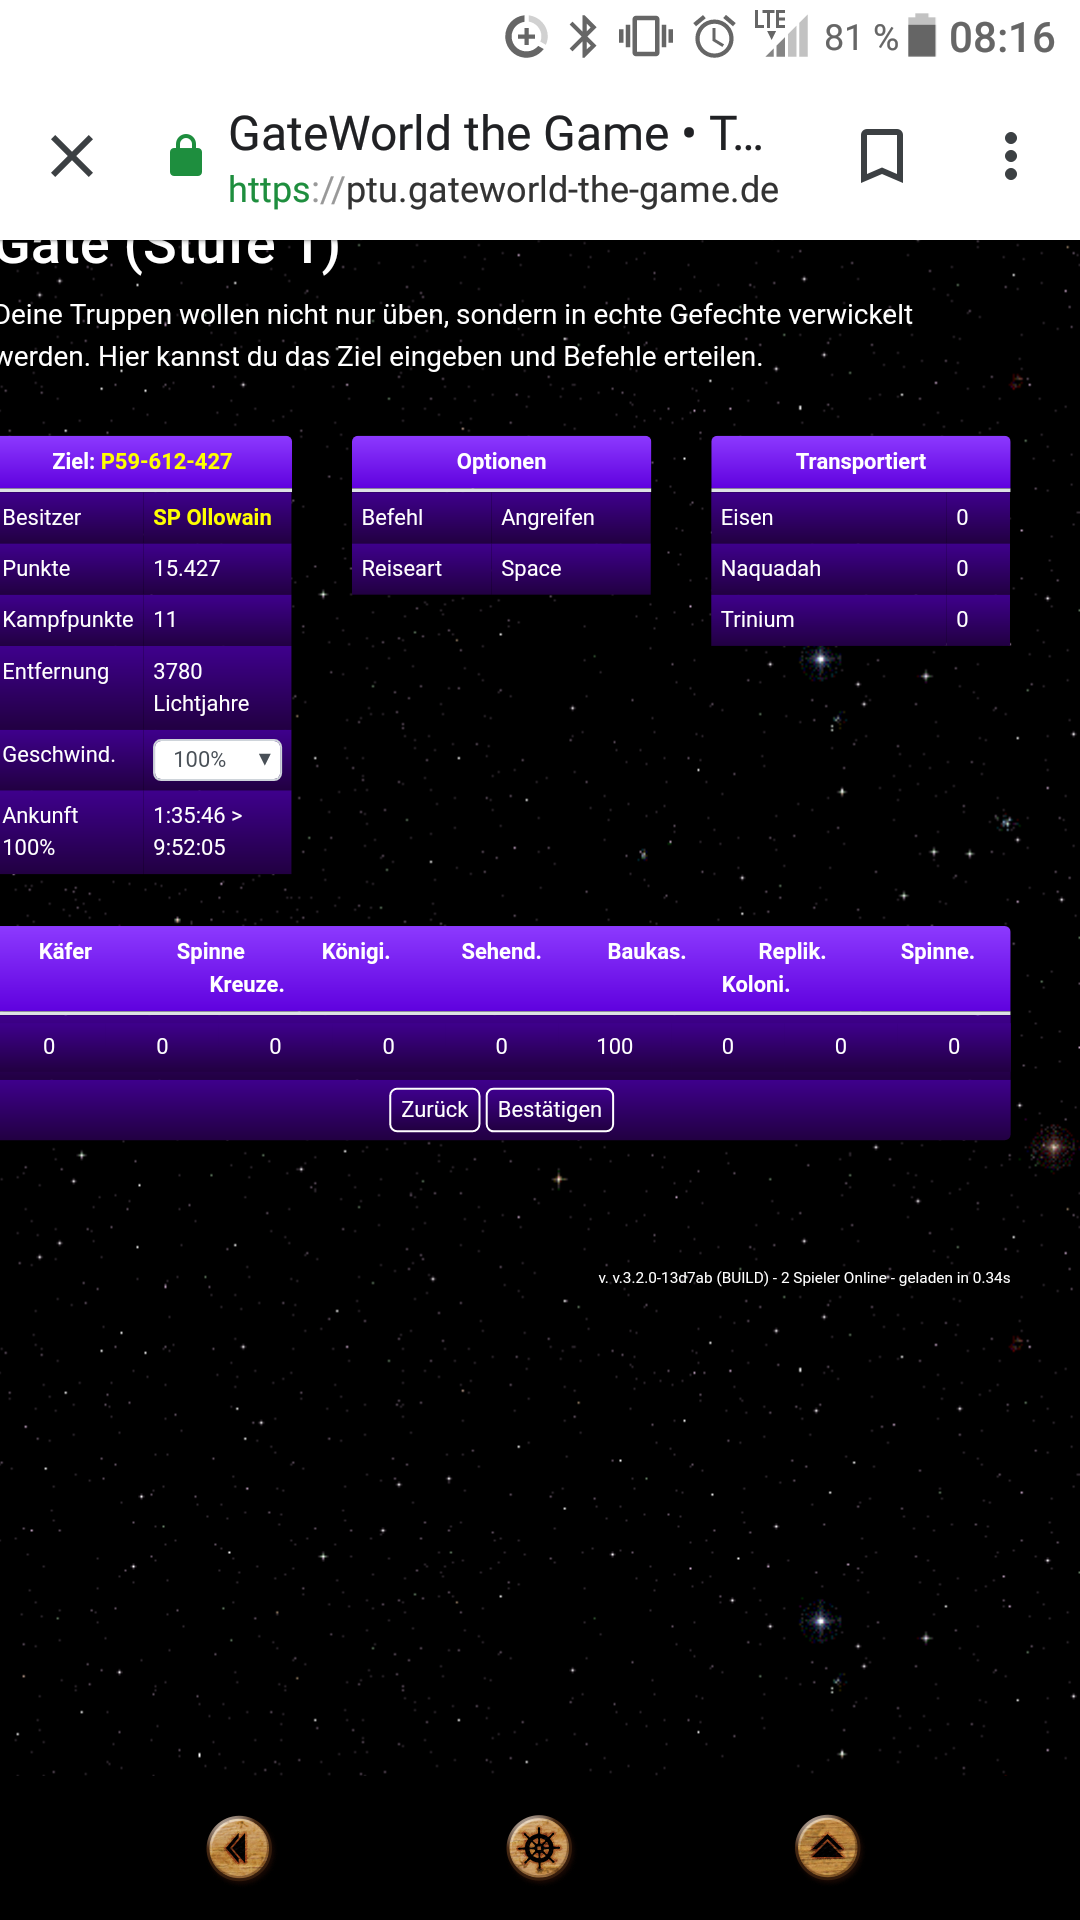The image size is (1080, 1920).
Task: Tap the battery icon in status bar
Action: point(921,37)
